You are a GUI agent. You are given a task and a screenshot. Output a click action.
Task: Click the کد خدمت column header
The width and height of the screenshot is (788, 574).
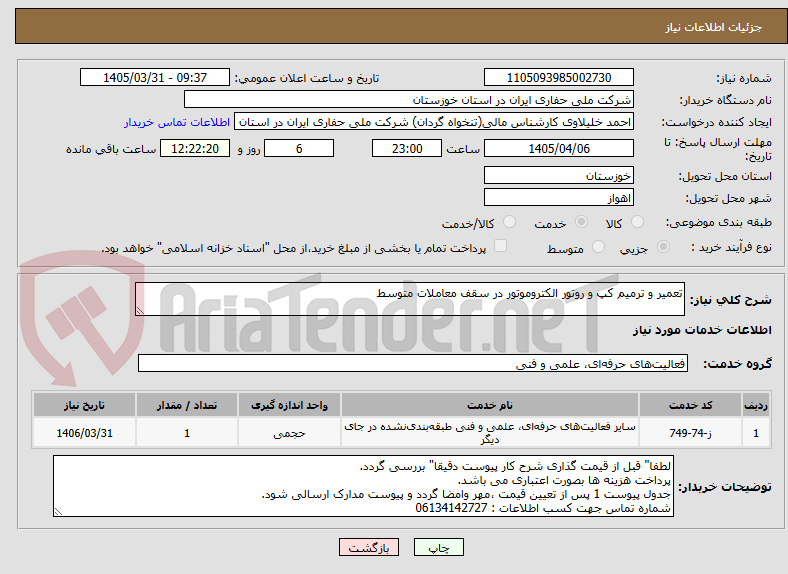(x=691, y=405)
